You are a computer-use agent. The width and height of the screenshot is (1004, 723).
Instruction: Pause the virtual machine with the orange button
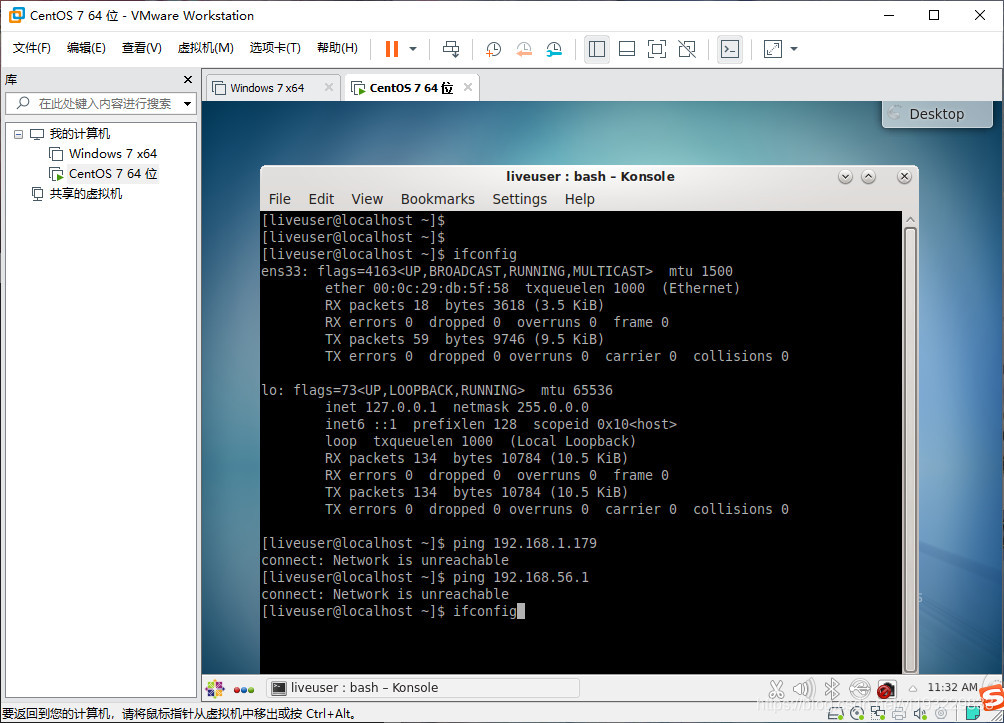[x=392, y=49]
